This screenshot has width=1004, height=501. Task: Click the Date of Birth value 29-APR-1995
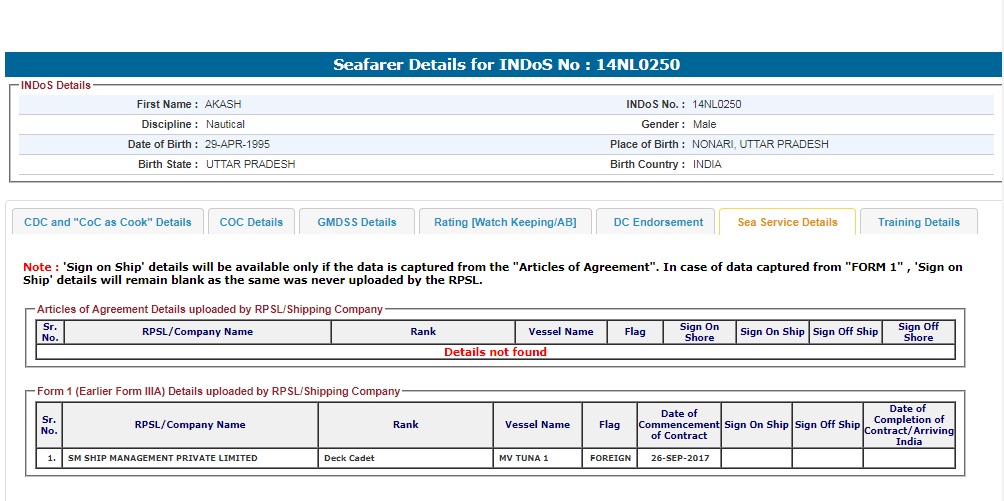coord(237,144)
